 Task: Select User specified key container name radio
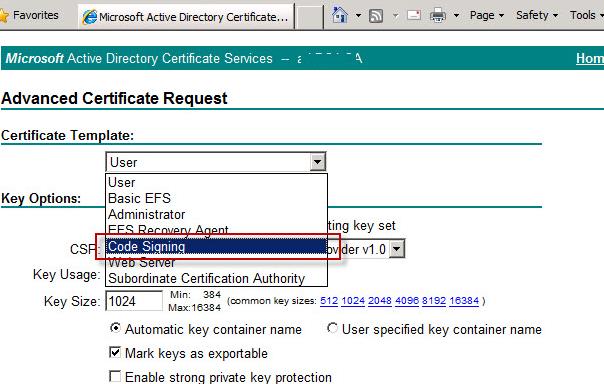[x=332, y=328]
